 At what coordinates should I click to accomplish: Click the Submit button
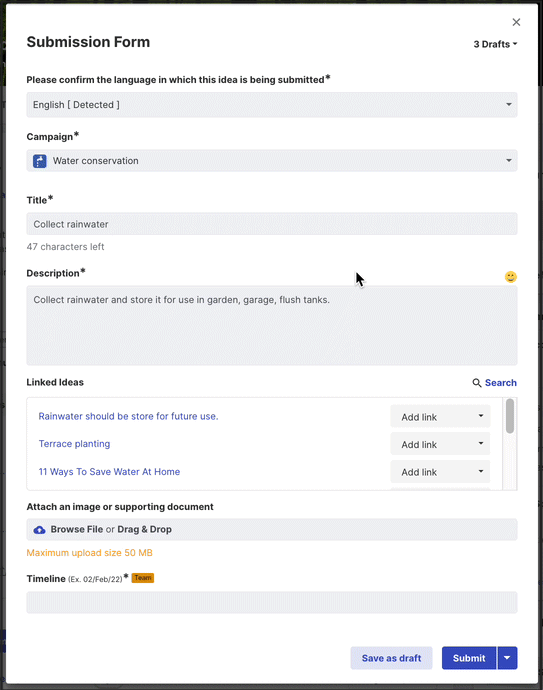(x=469, y=658)
